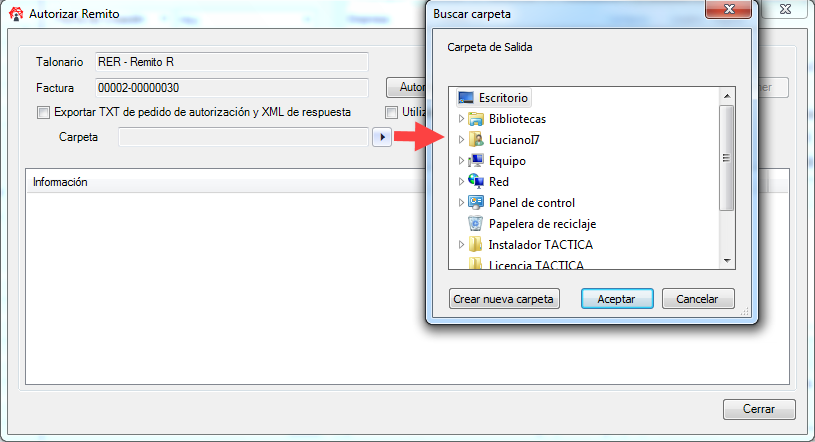Click the Instalador TACTICA folder icon
815x442 pixels.
(476, 244)
